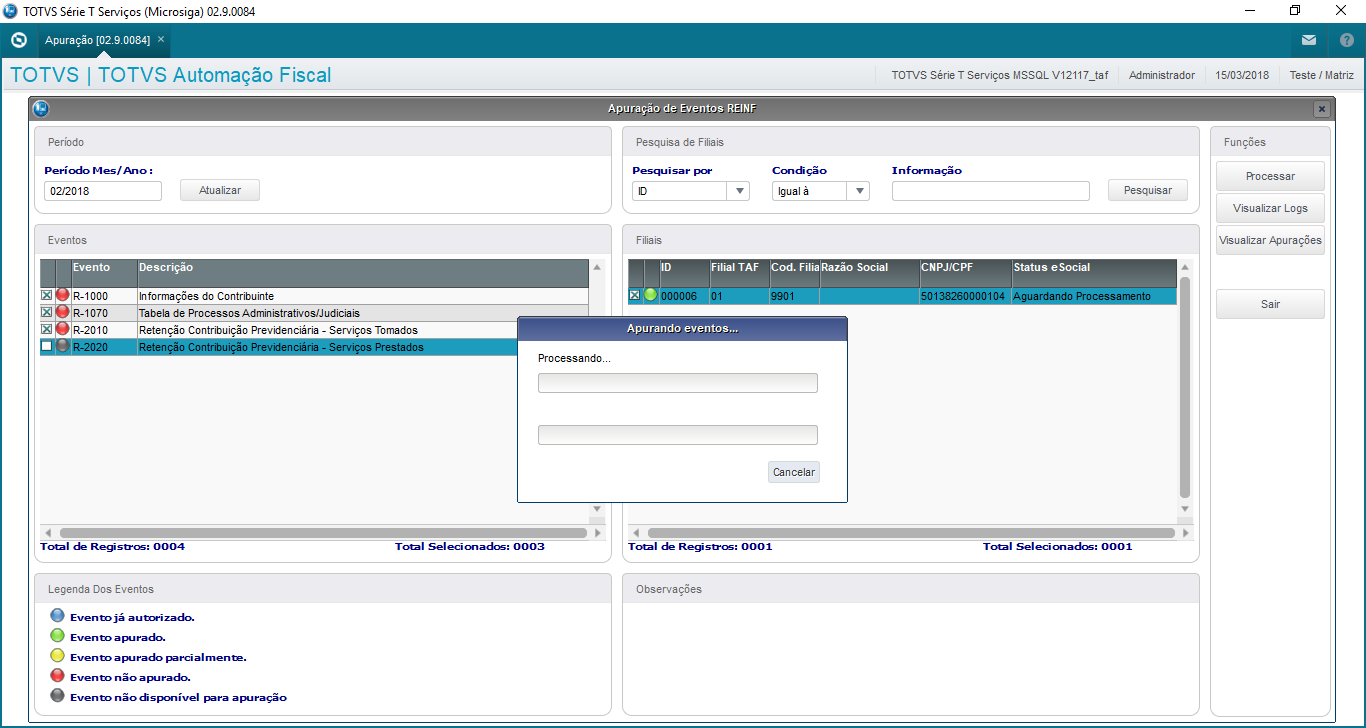Uncheck the R-1000 event checkbox

pyautogui.click(x=46, y=296)
